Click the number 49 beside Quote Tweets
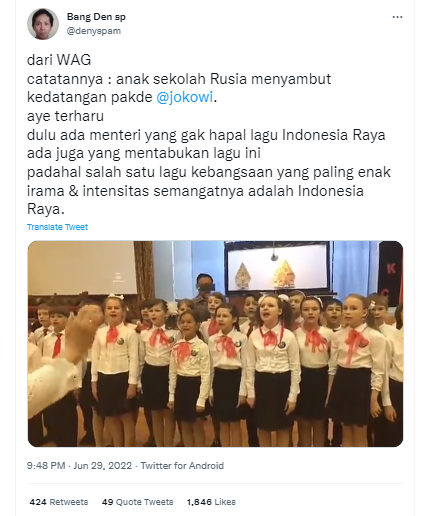This screenshot has width=421, height=516. (x=107, y=502)
